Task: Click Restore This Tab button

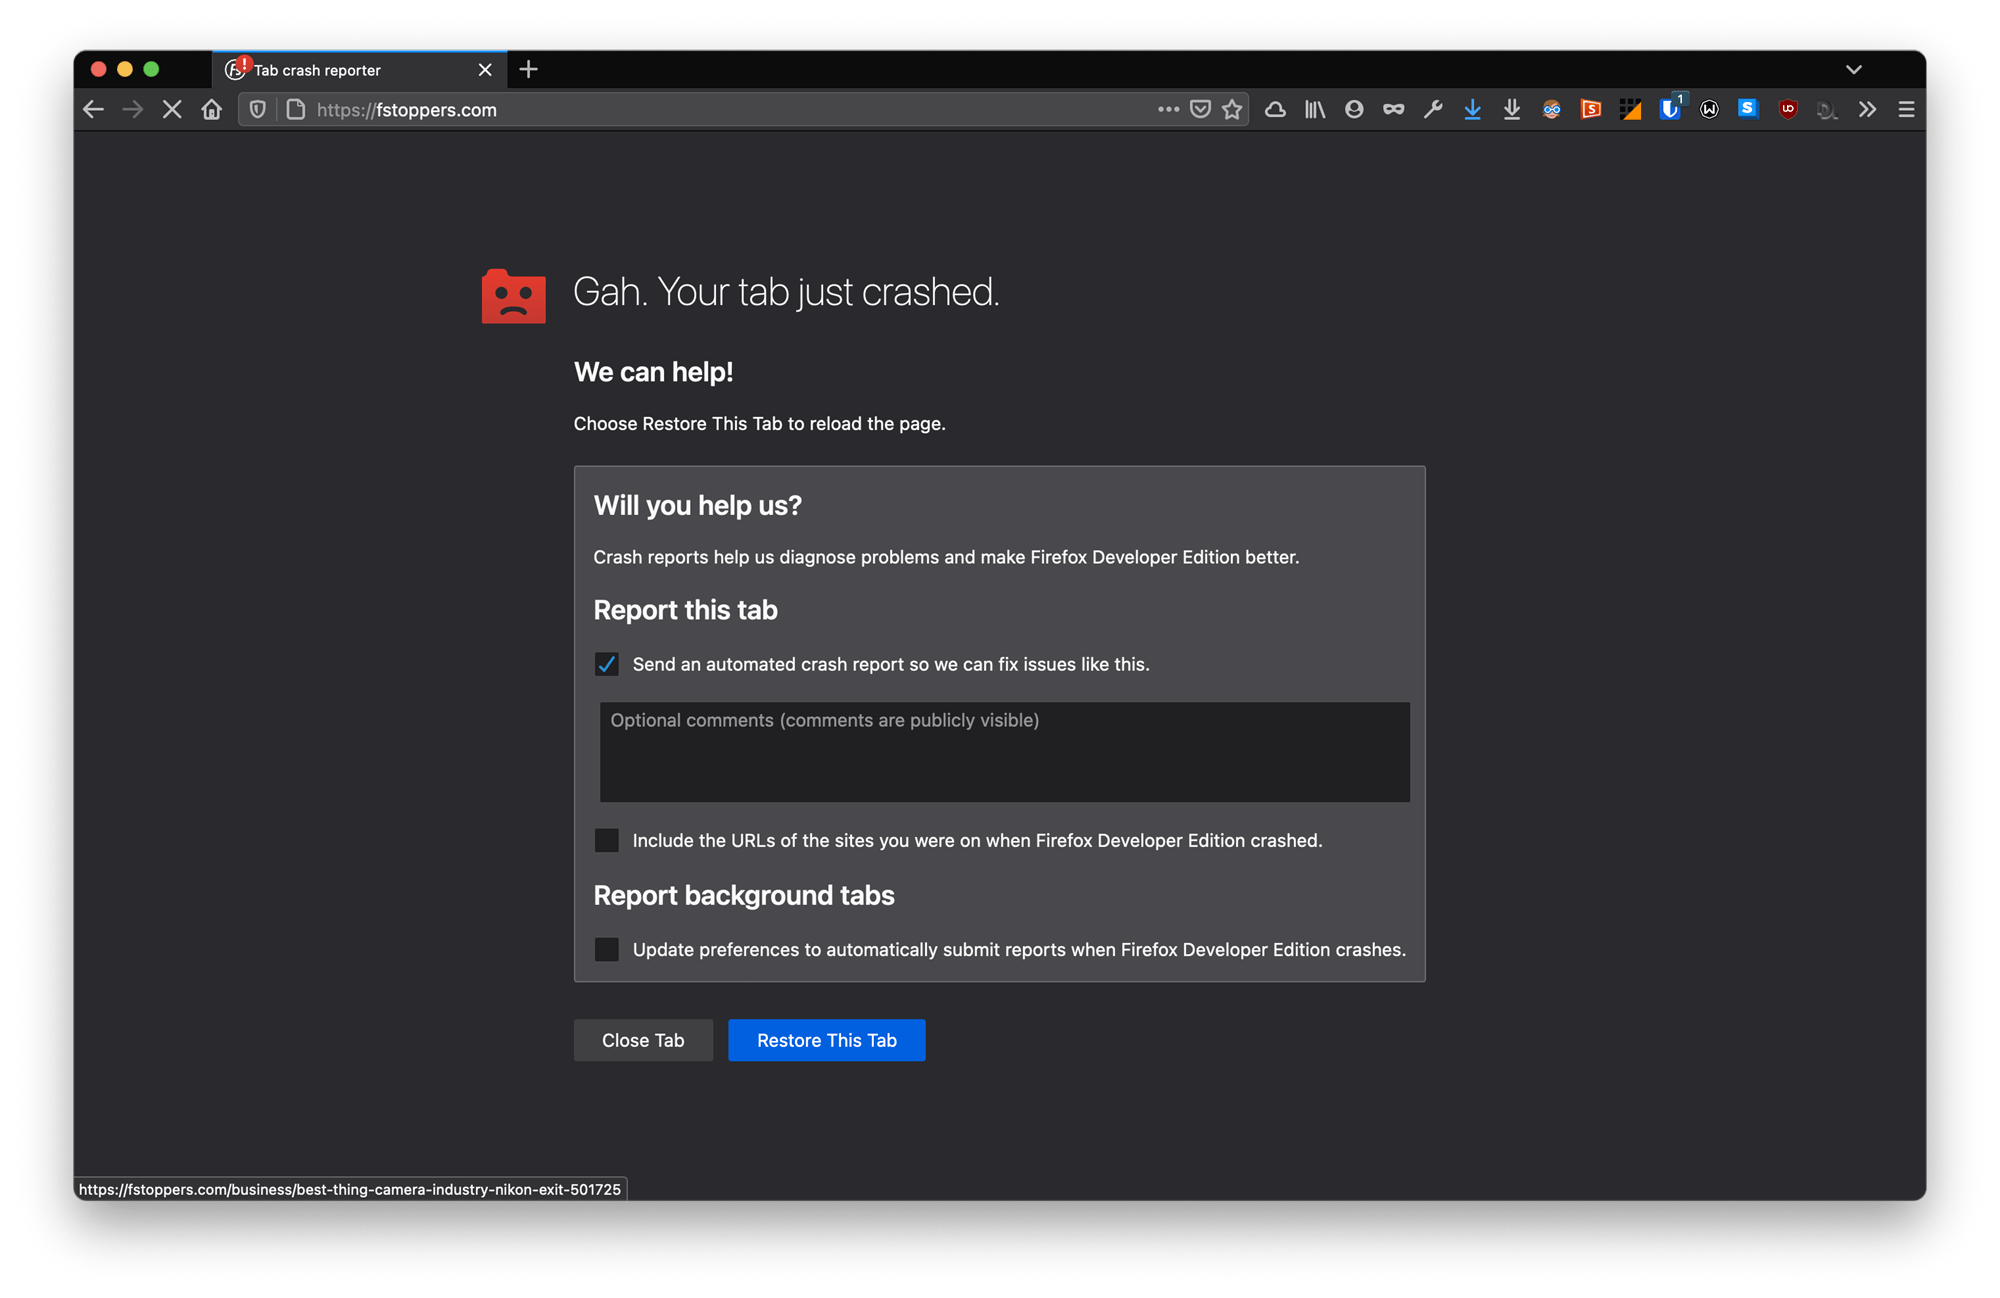Action: [826, 1040]
